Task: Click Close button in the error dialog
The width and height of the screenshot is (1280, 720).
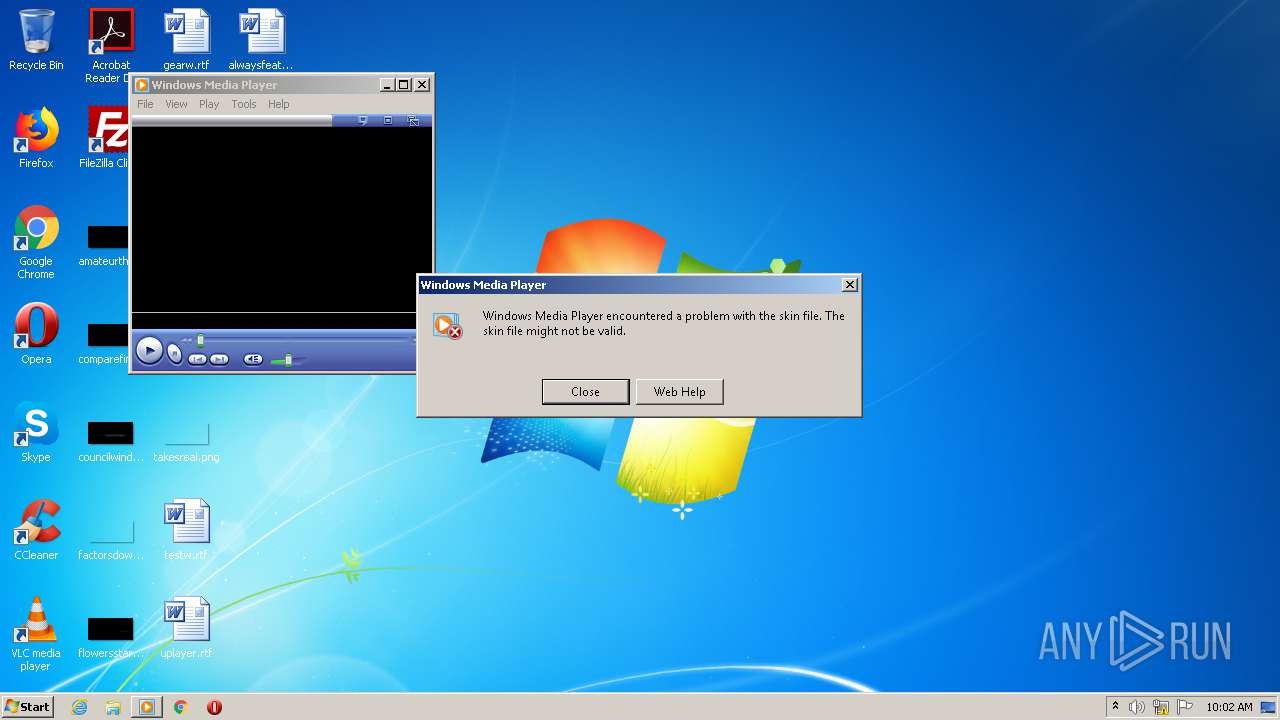Action: click(x=585, y=392)
